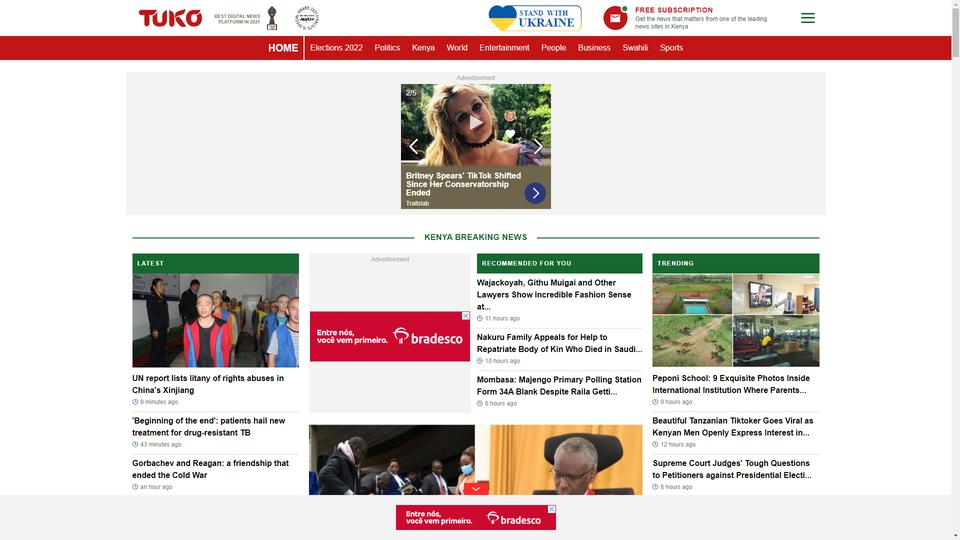Screen dimensions: 960x540
Task: Open drug-resistant TB treatment article
Action: coord(209,427)
